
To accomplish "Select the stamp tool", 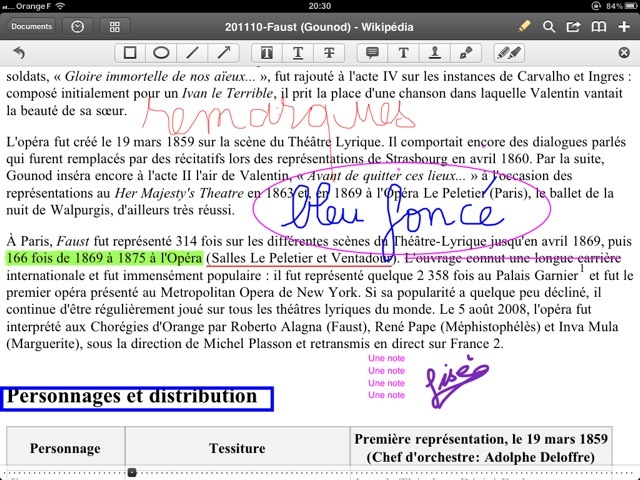I will pos(435,52).
